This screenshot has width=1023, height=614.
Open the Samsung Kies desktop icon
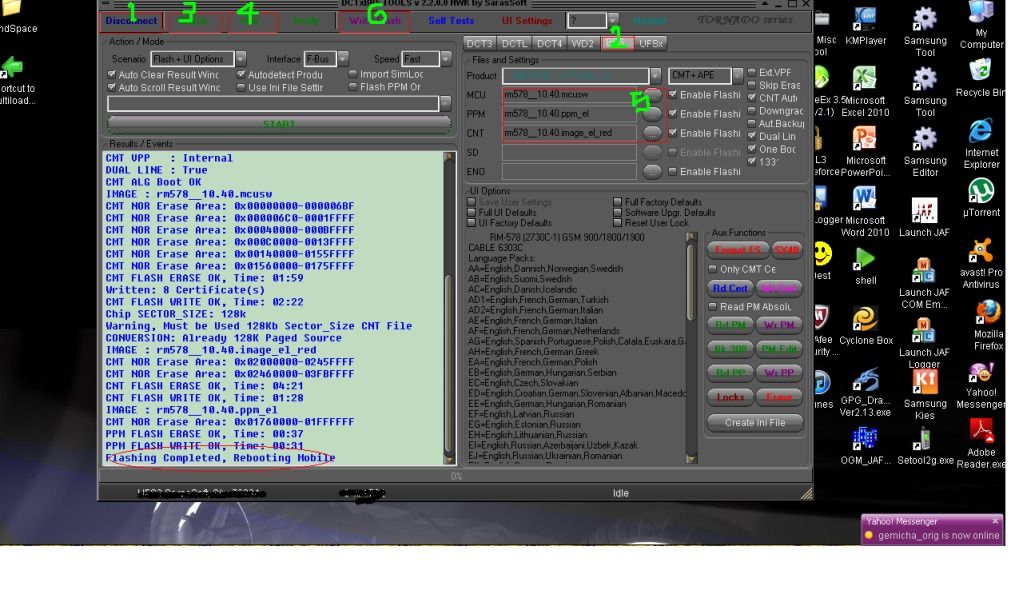click(x=924, y=394)
